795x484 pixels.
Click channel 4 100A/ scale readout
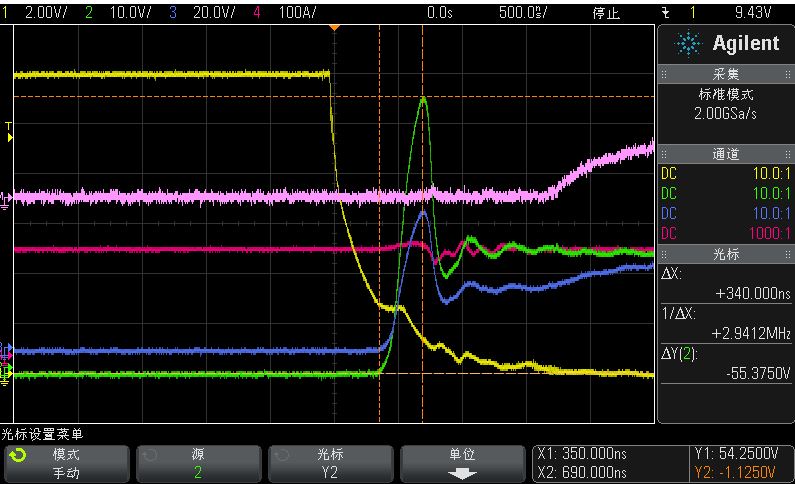(297, 12)
